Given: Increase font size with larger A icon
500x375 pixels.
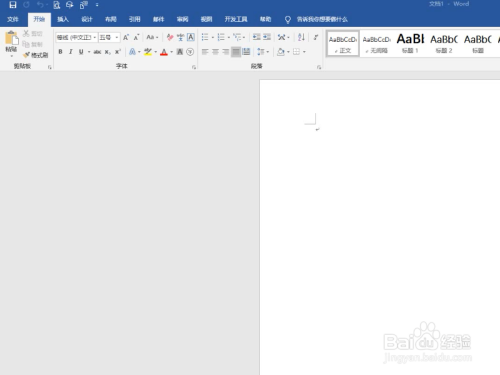Looking at the screenshot, I should (x=126, y=37).
